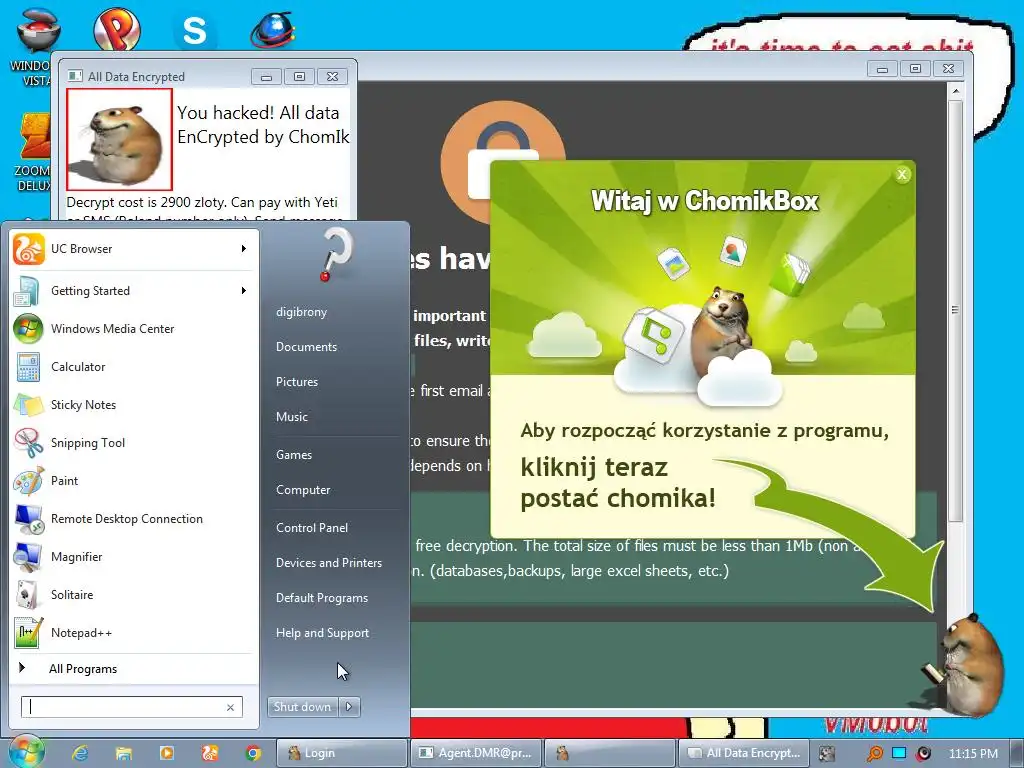Screen dimensions: 1024x768
Task: Switch to Login taskbar window
Action: pyautogui.click(x=342, y=753)
